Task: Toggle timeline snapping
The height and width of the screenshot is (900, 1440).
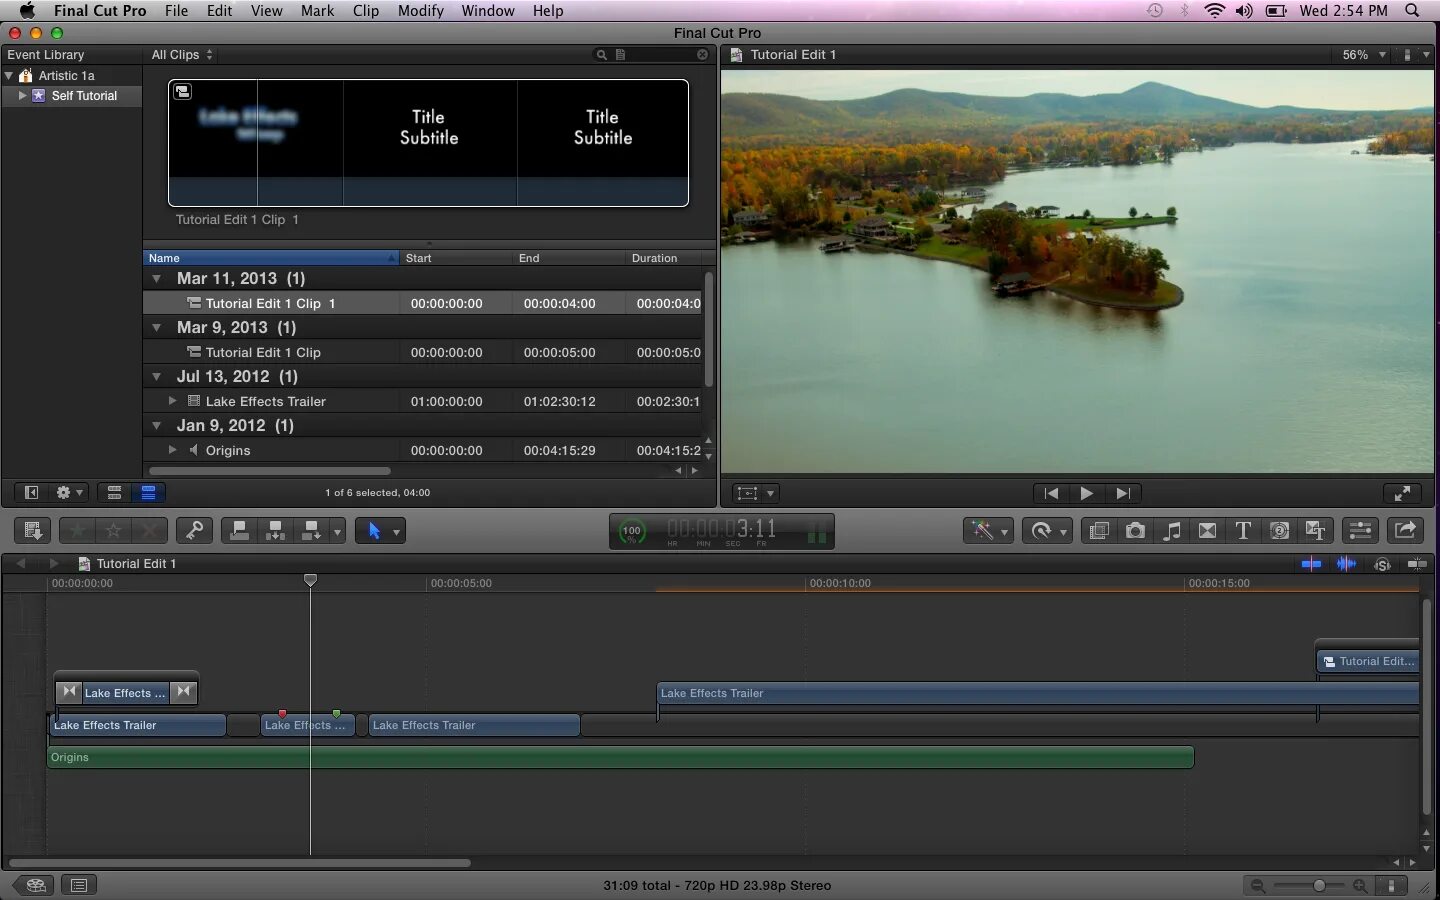Action: click(x=1417, y=564)
